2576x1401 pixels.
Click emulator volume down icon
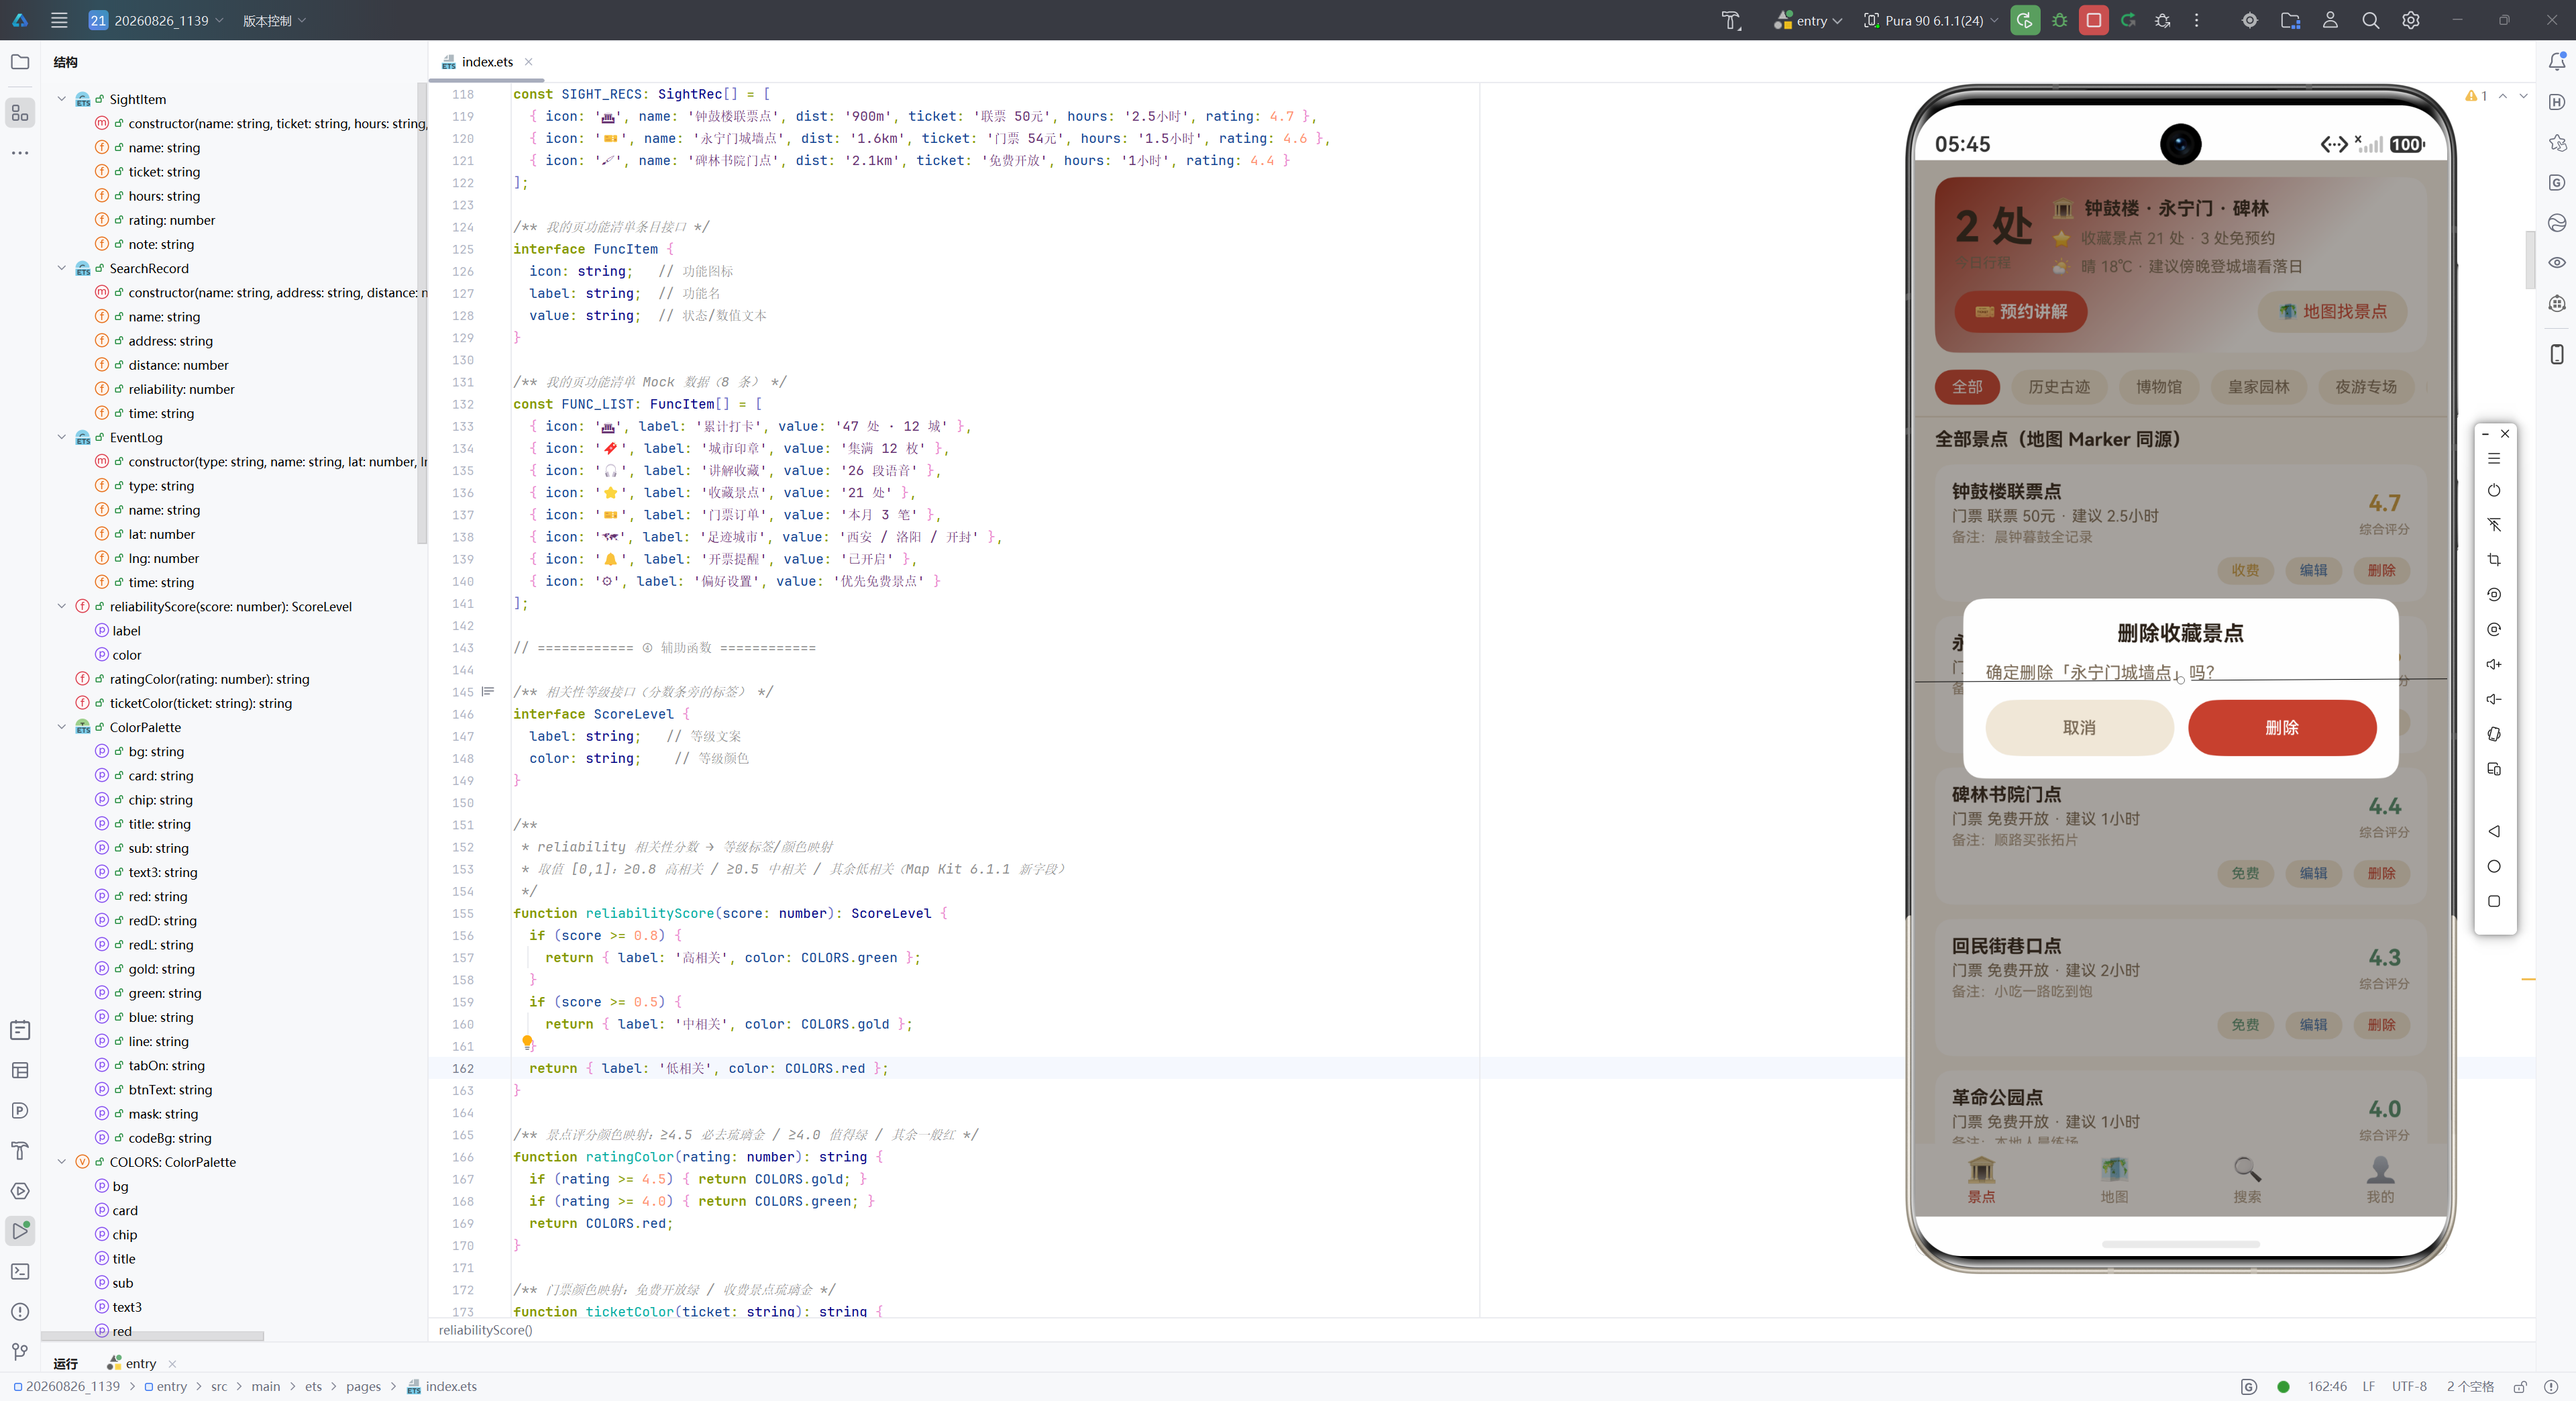coord(2494,699)
